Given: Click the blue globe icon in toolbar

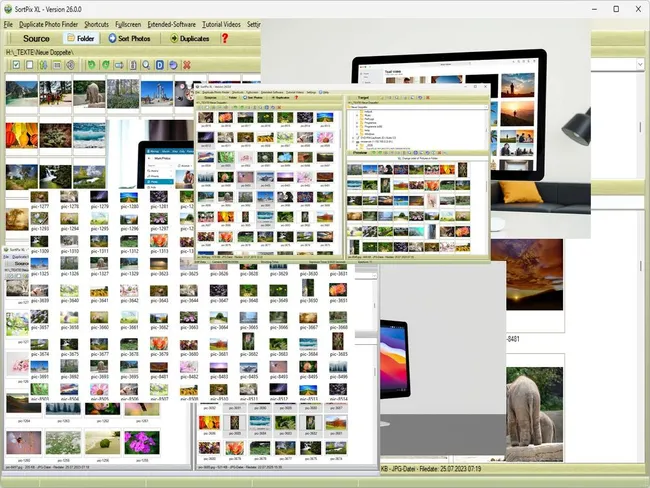Looking at the screenshot, I should tap(173, 65).
